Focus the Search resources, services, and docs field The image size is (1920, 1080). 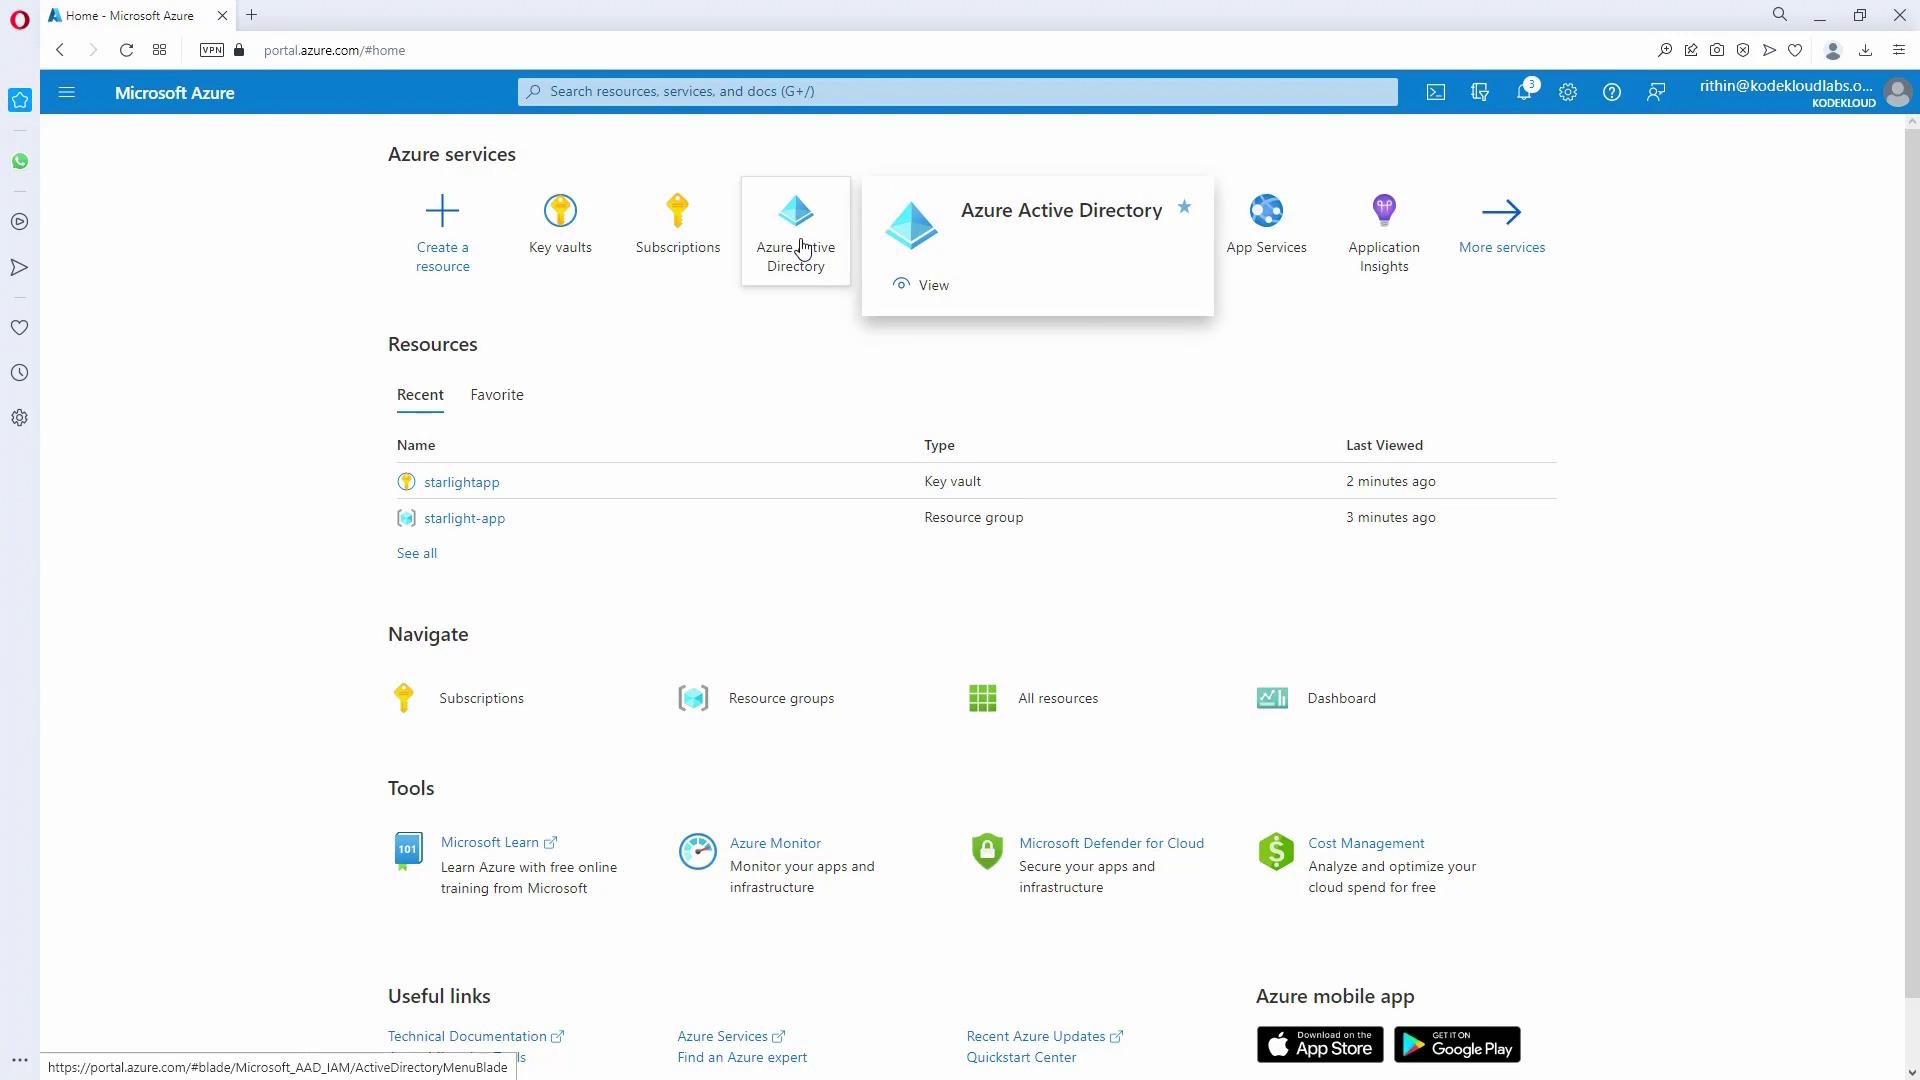tap(957, 92)
